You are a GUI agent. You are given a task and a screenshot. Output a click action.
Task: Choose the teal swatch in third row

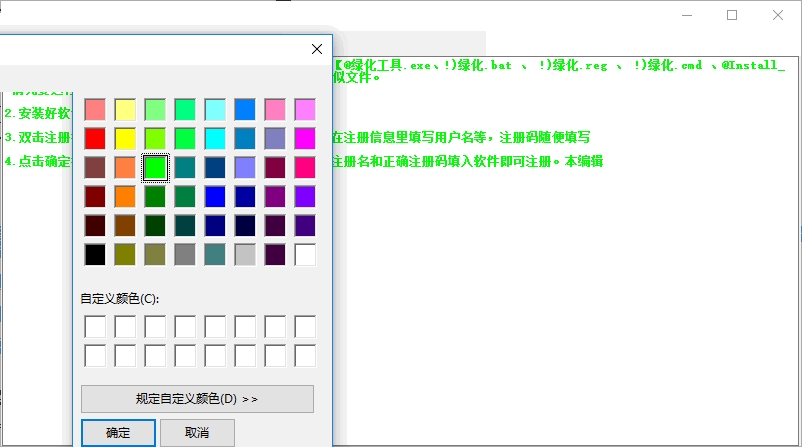[x=185, y=167]
